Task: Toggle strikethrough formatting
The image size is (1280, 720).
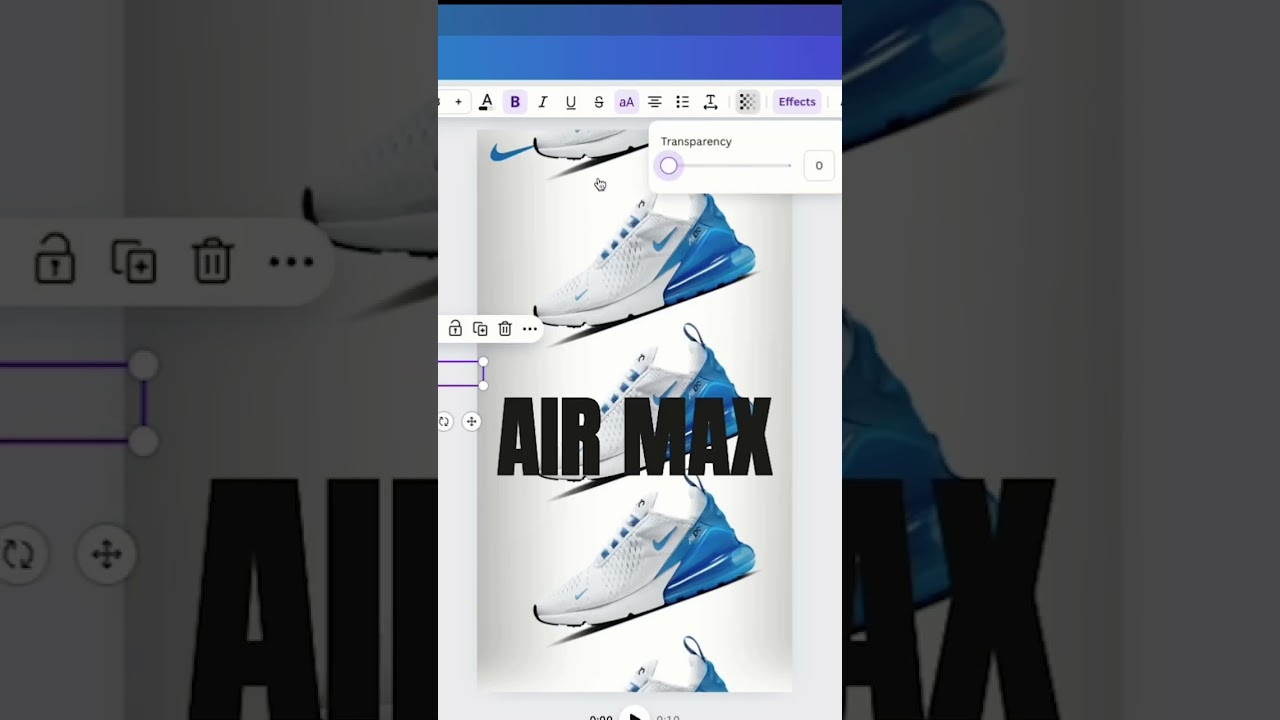Action: pyautogui.click(x=599, y=102)
